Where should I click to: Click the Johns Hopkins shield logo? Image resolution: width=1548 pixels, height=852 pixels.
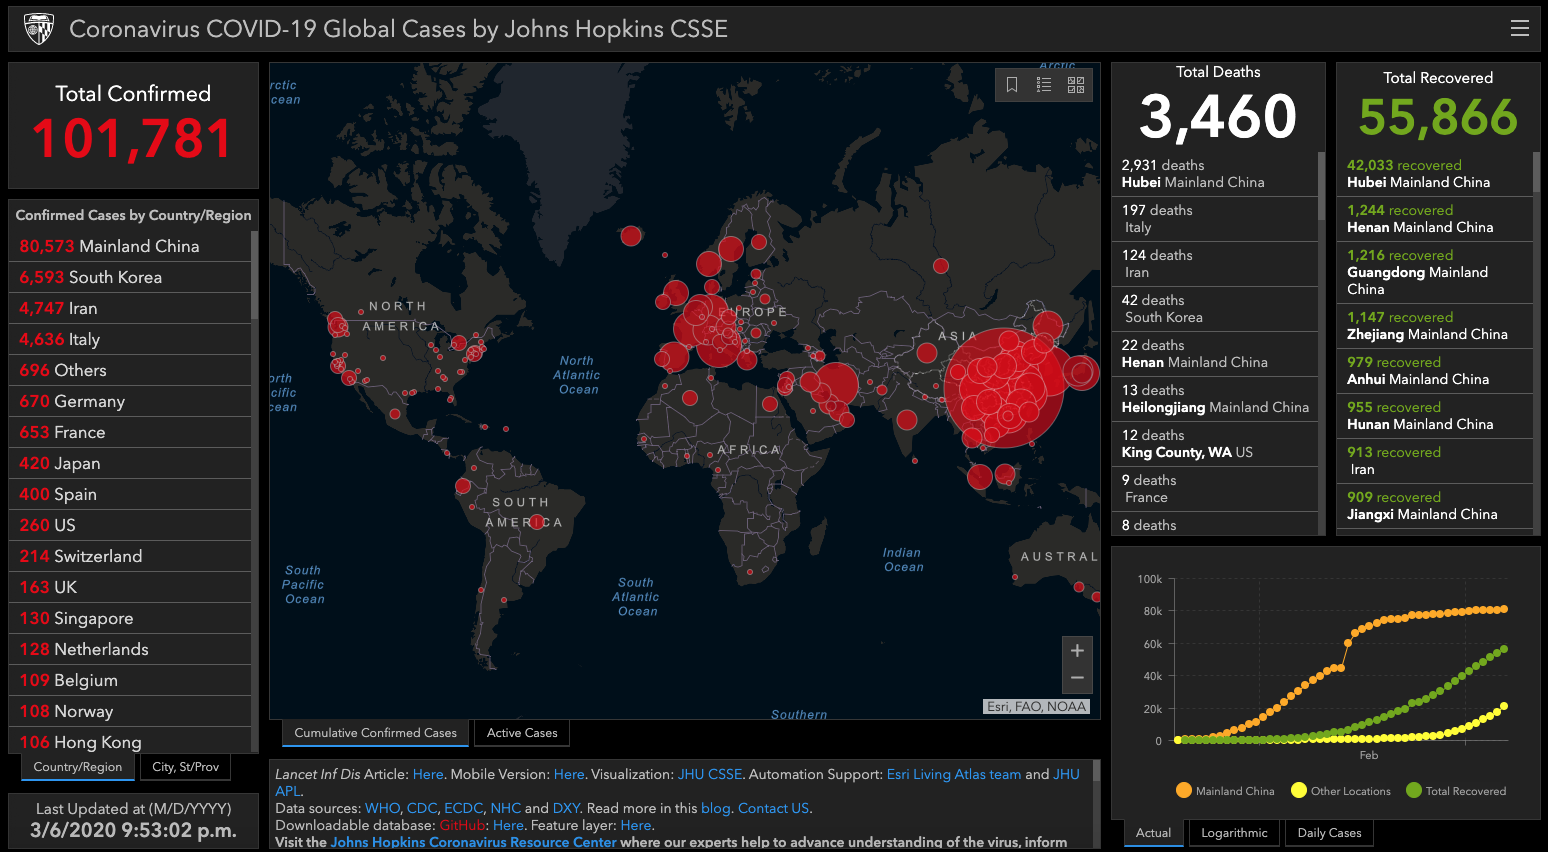[x=38, y=29]
